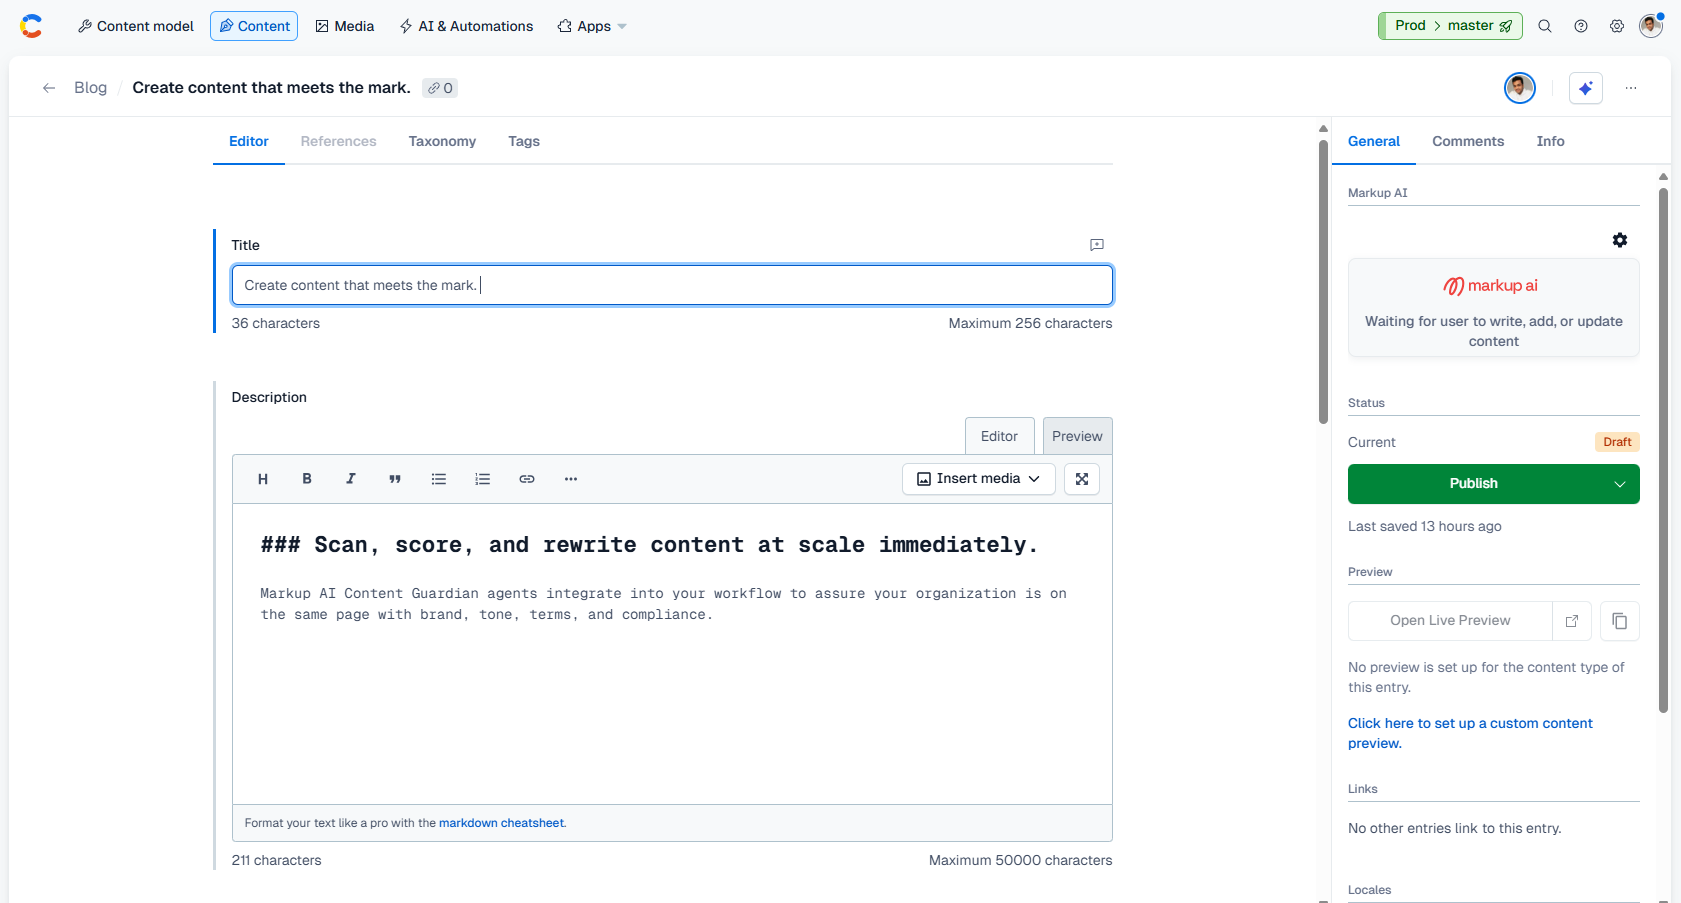The width and height of the screenshot is (1681, 903).
Task: Open heading options with the H icon
Action: point(263,479)
